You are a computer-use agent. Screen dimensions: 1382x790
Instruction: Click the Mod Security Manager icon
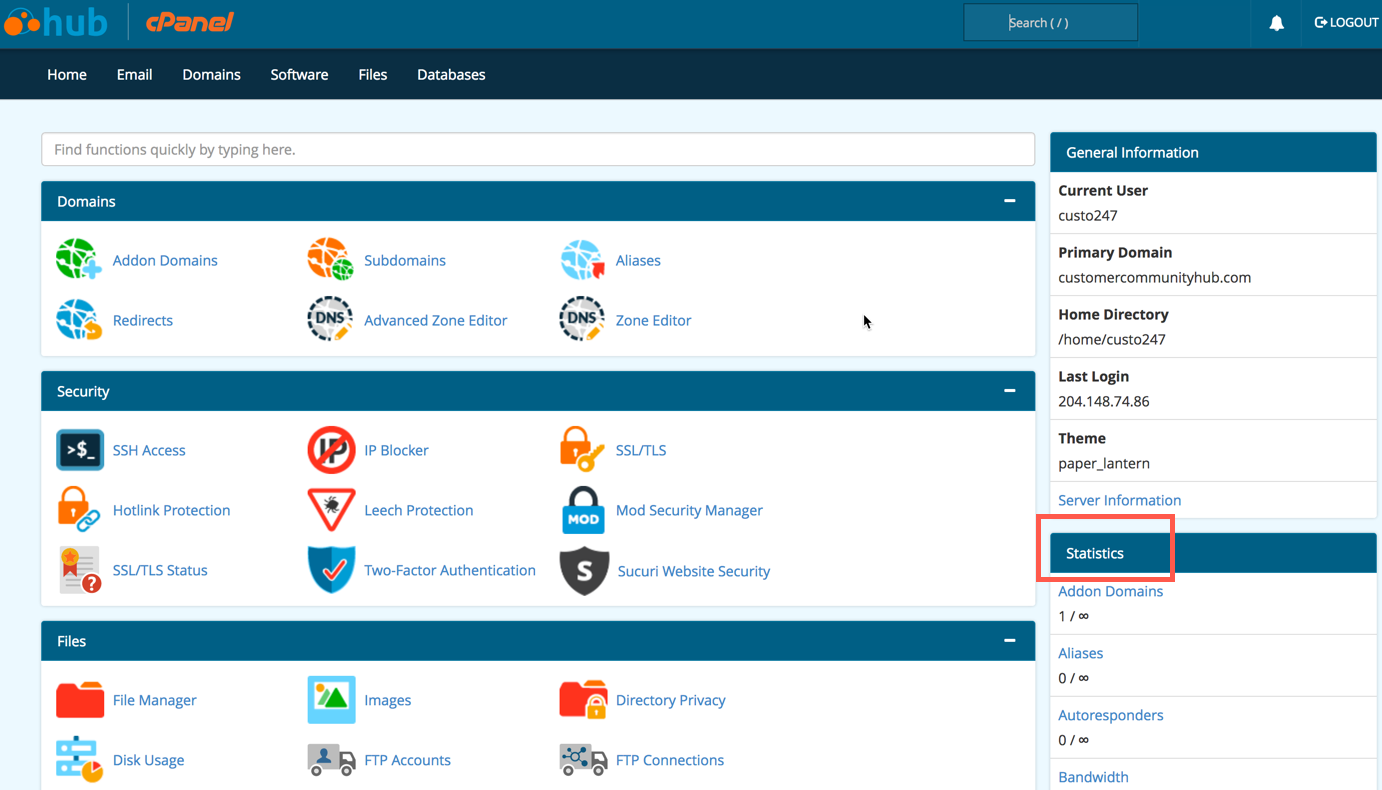tap(583, 510)
